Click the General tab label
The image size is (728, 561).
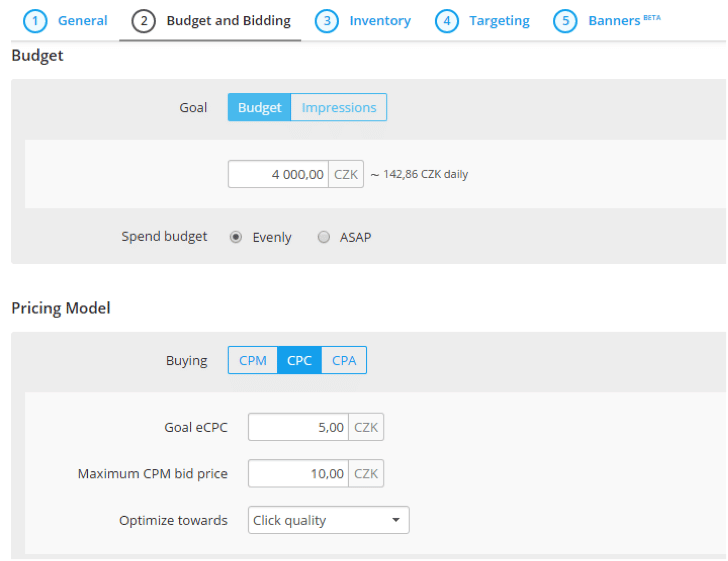[x=82, y=21]
